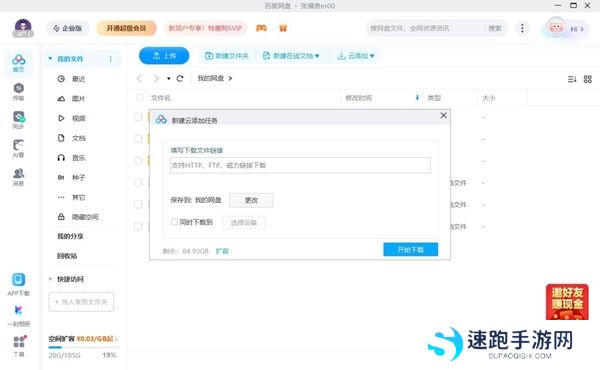This screenshot has height=370, width=600.
Task: Open the AI看 icon in sidebar
Action: point(18,148)
